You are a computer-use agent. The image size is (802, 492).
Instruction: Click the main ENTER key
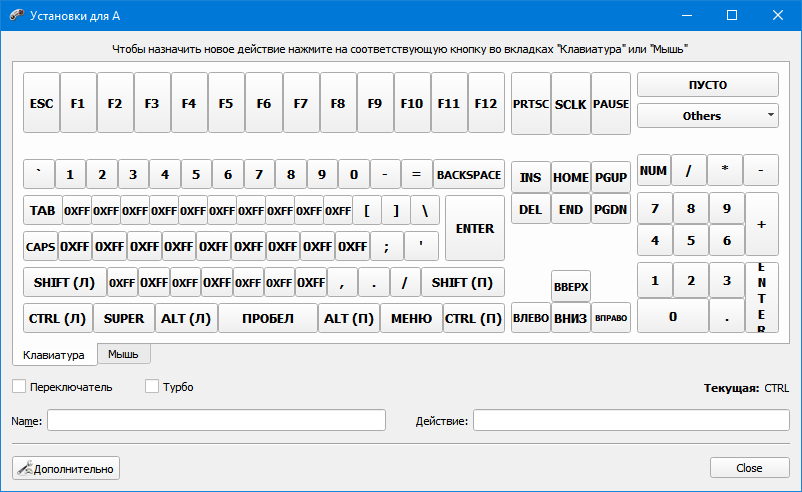coord(474,228)
